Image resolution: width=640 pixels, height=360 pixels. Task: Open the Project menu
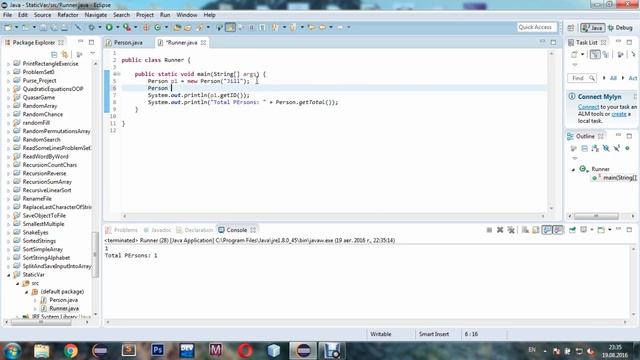[144, 15]
